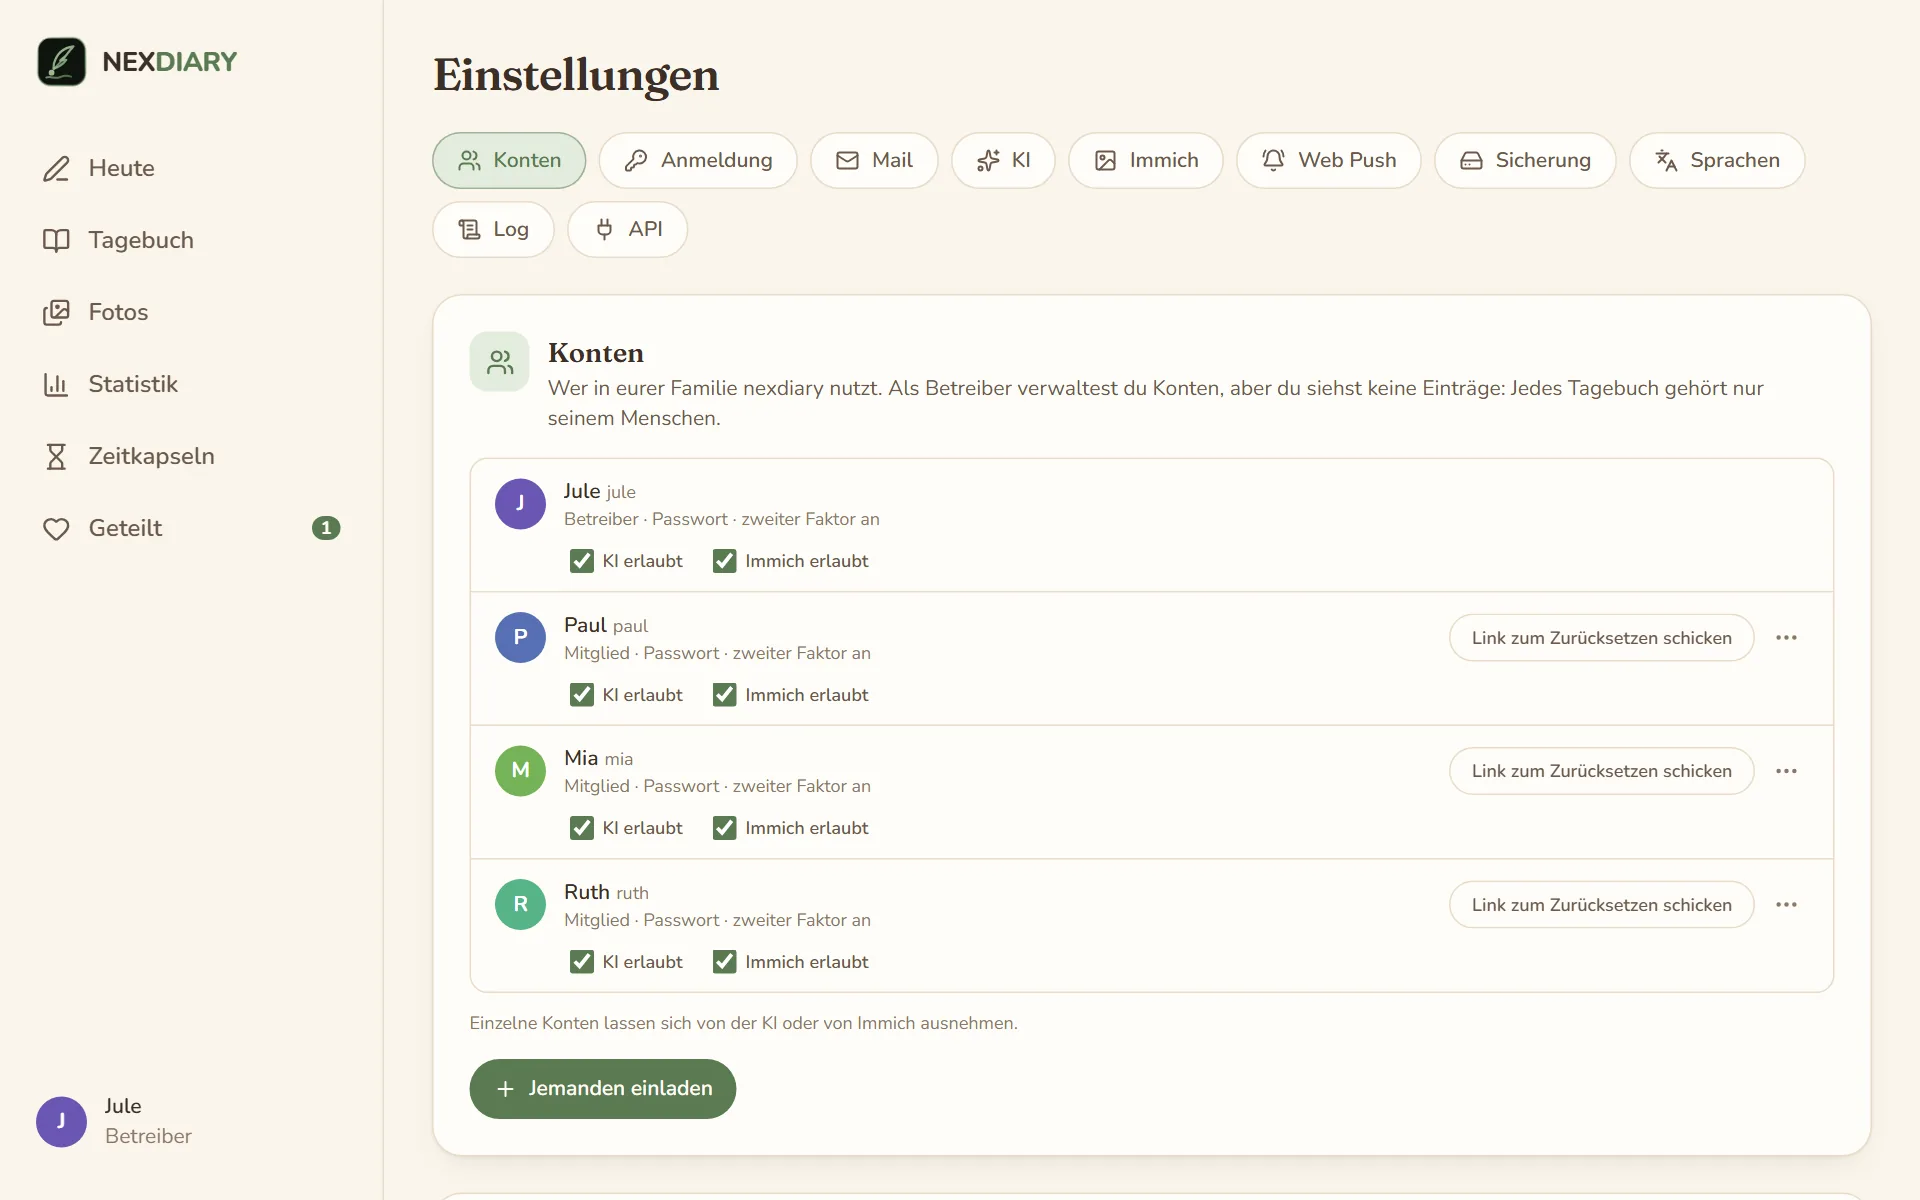1920x1200 pixels.
Task: Click the 'Betreiber' role label in sidebar footer
Action: (148, 1136)
